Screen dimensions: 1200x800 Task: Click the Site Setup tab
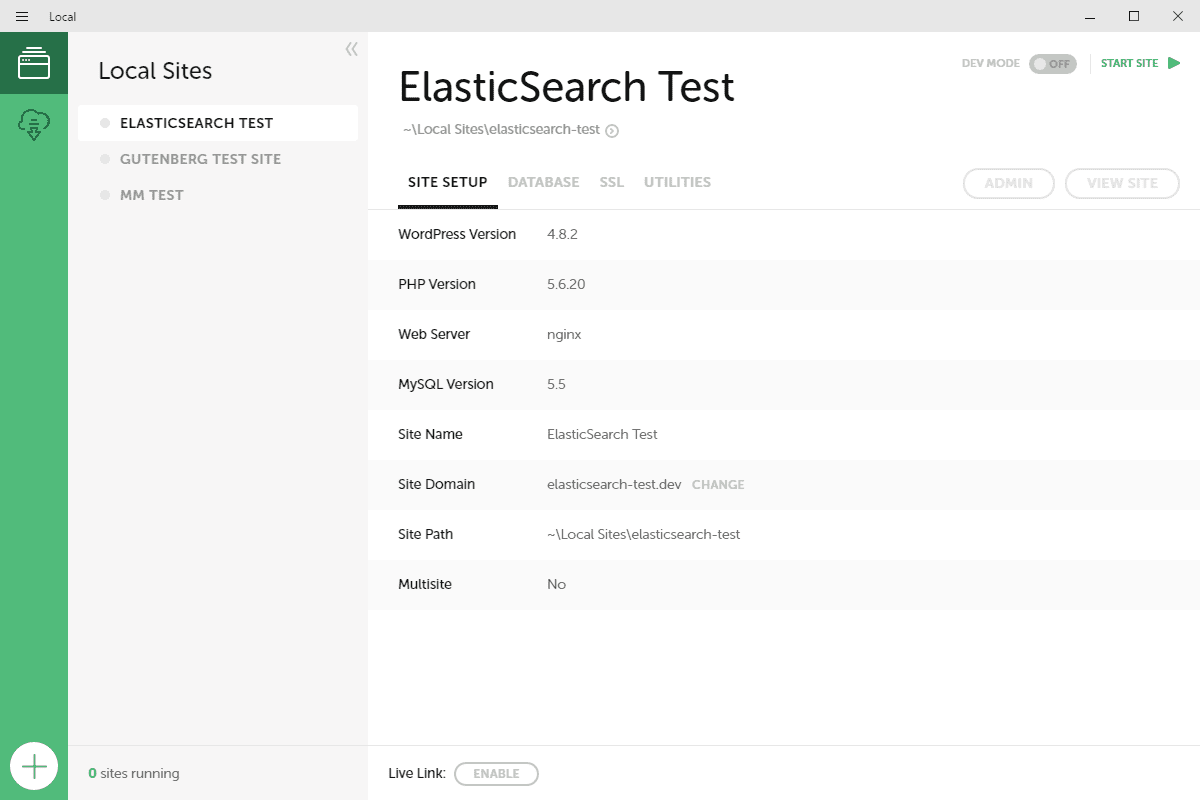pyautogui.click(x=447, y=182)
